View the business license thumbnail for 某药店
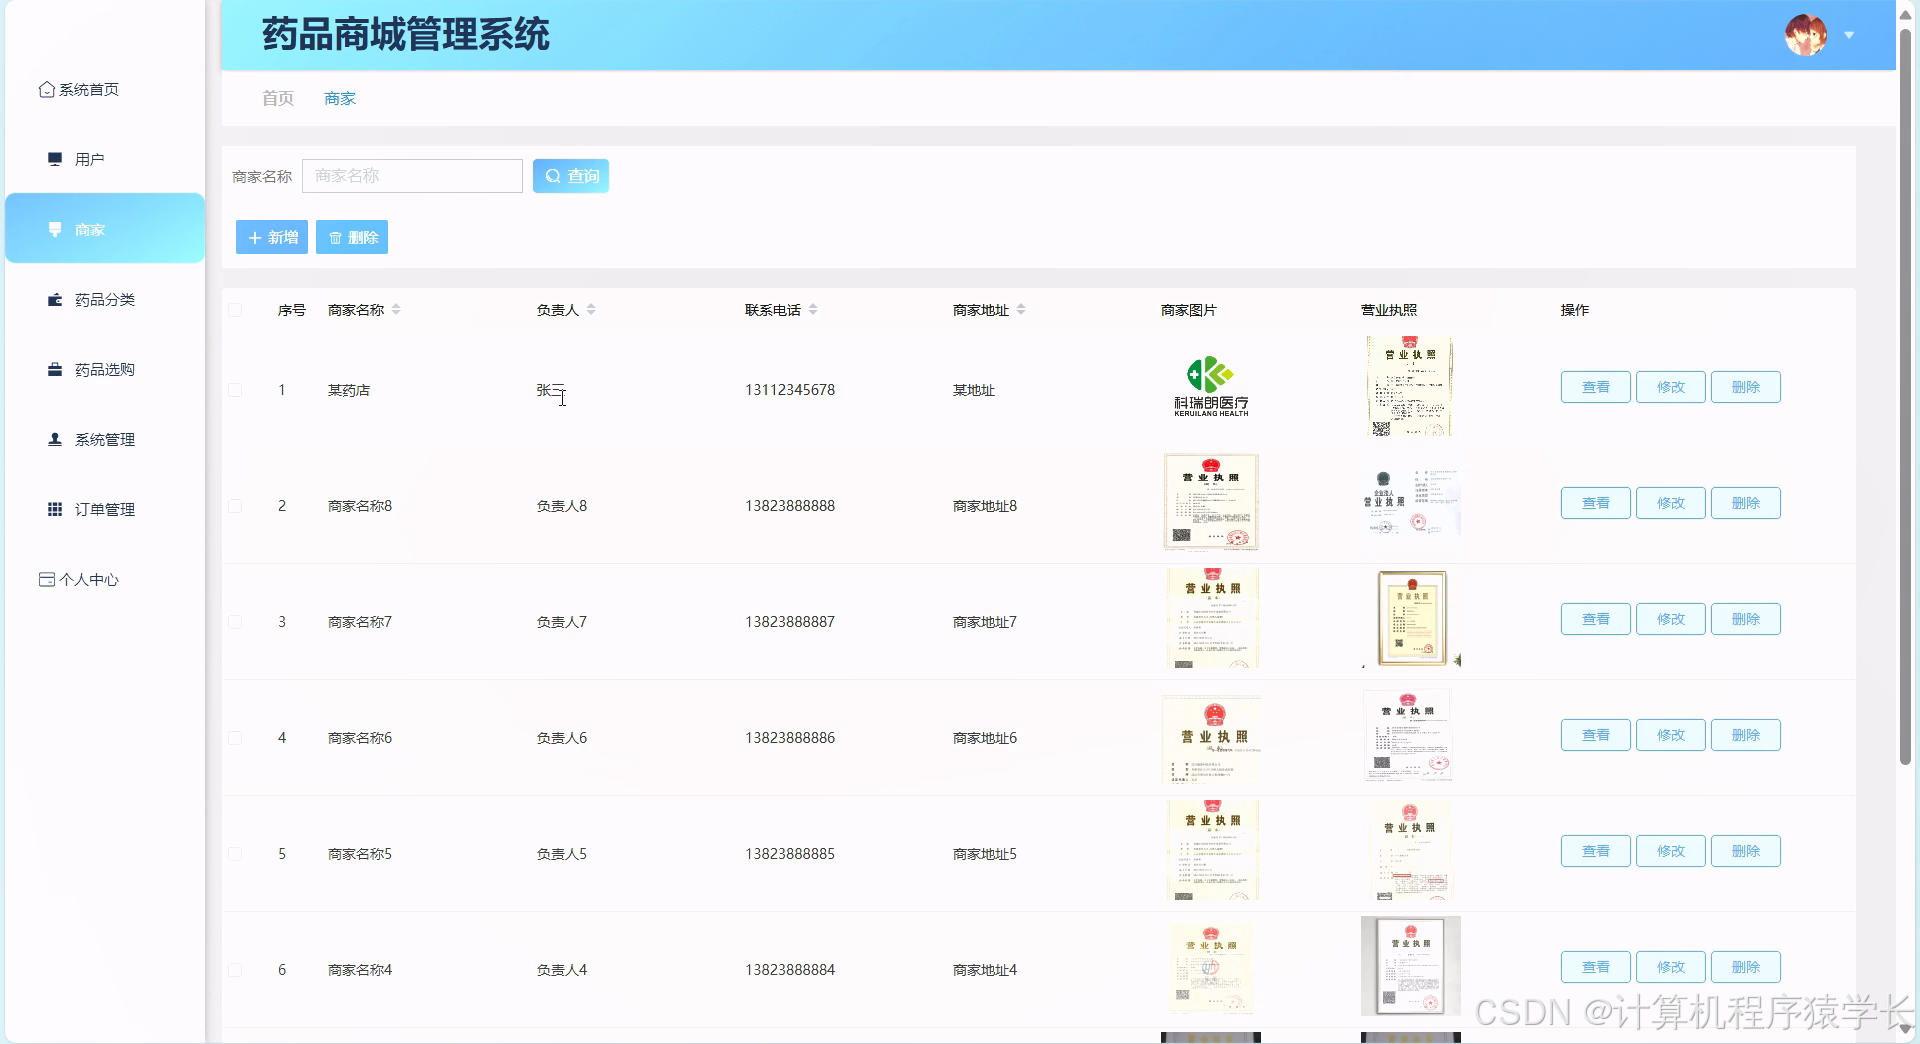This screenshot has height=1044, width=1920. tap(1409, 386)
